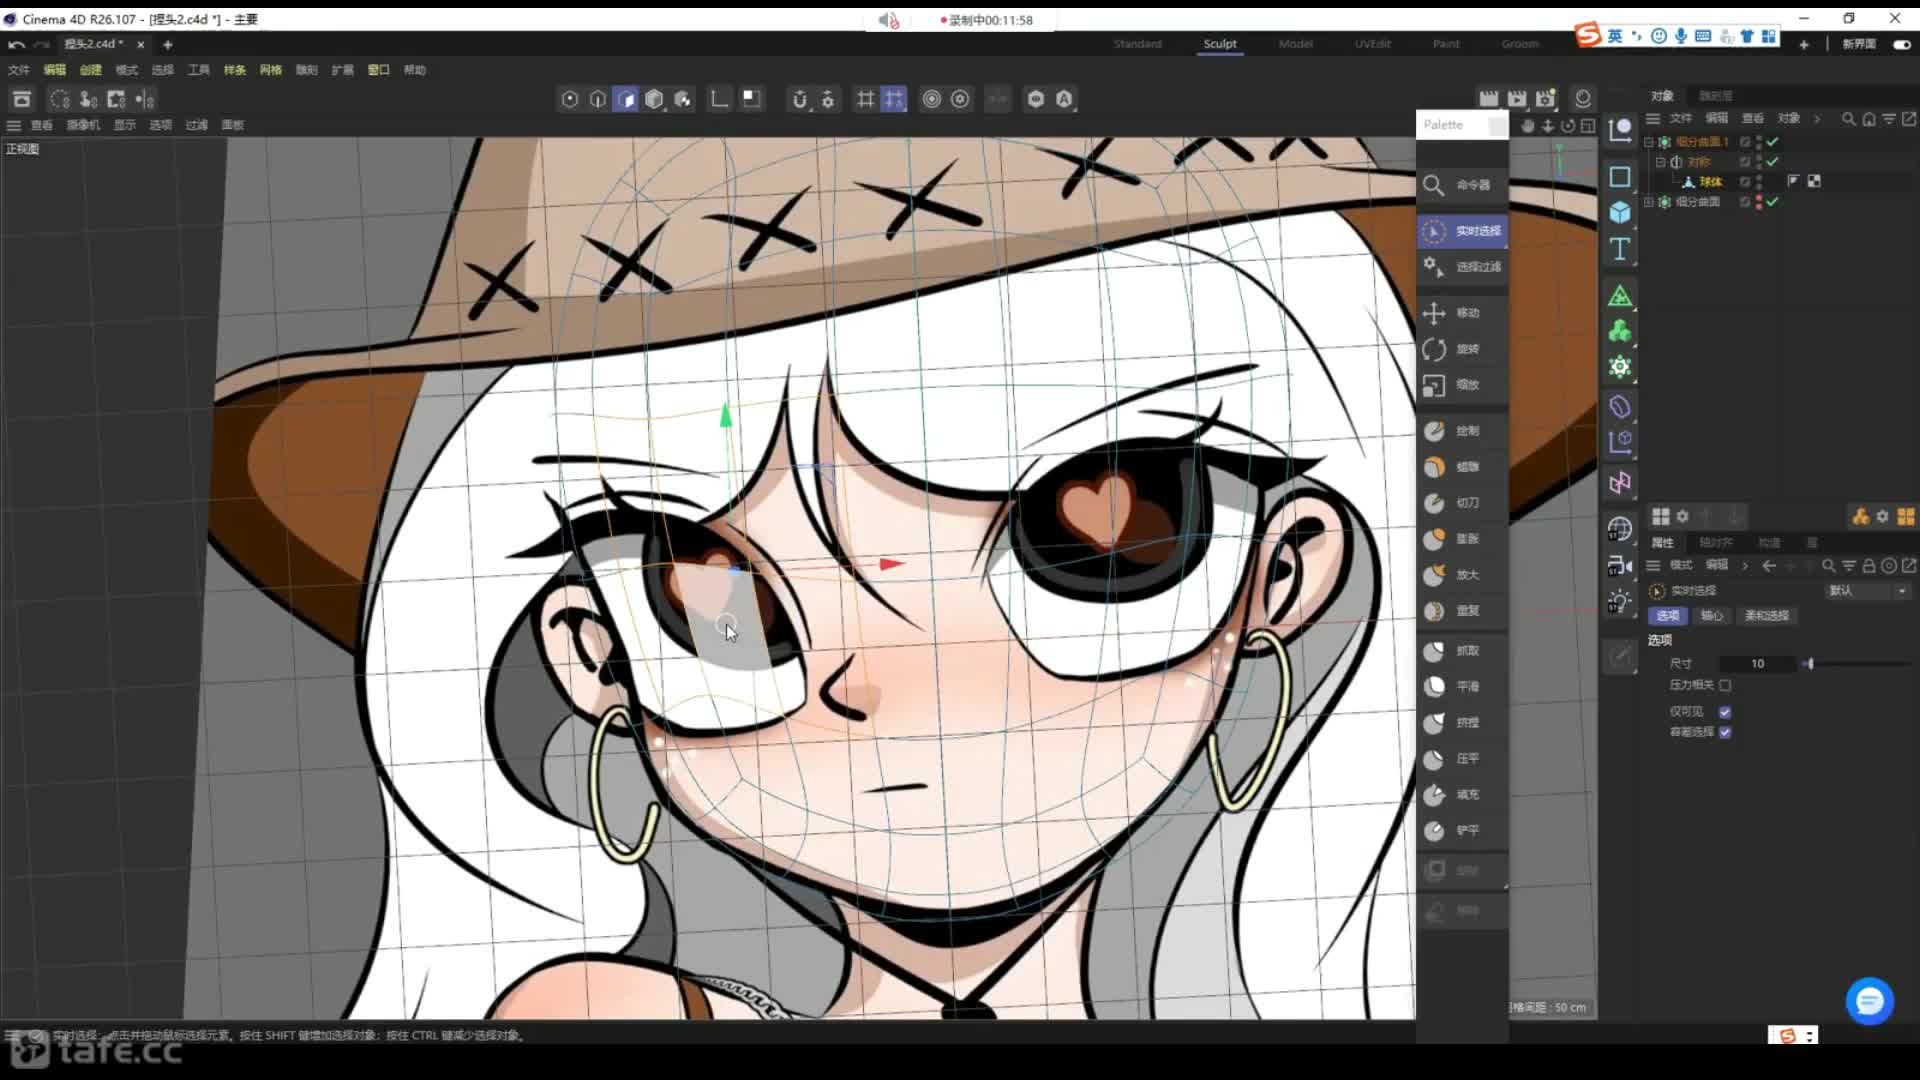
Task: Toggle visibility dots of 球体 object
Action: point(1759,182)
